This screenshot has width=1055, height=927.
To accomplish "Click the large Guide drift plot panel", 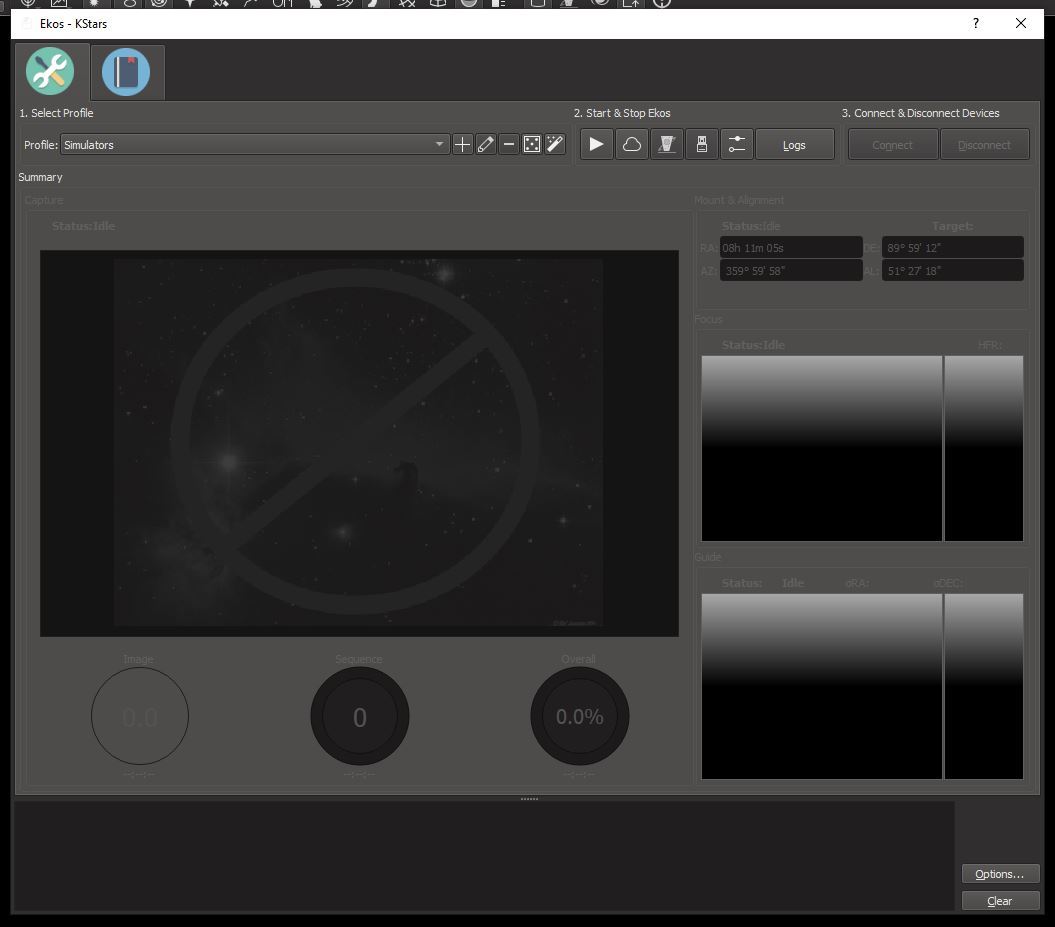I will click(822, 686).
